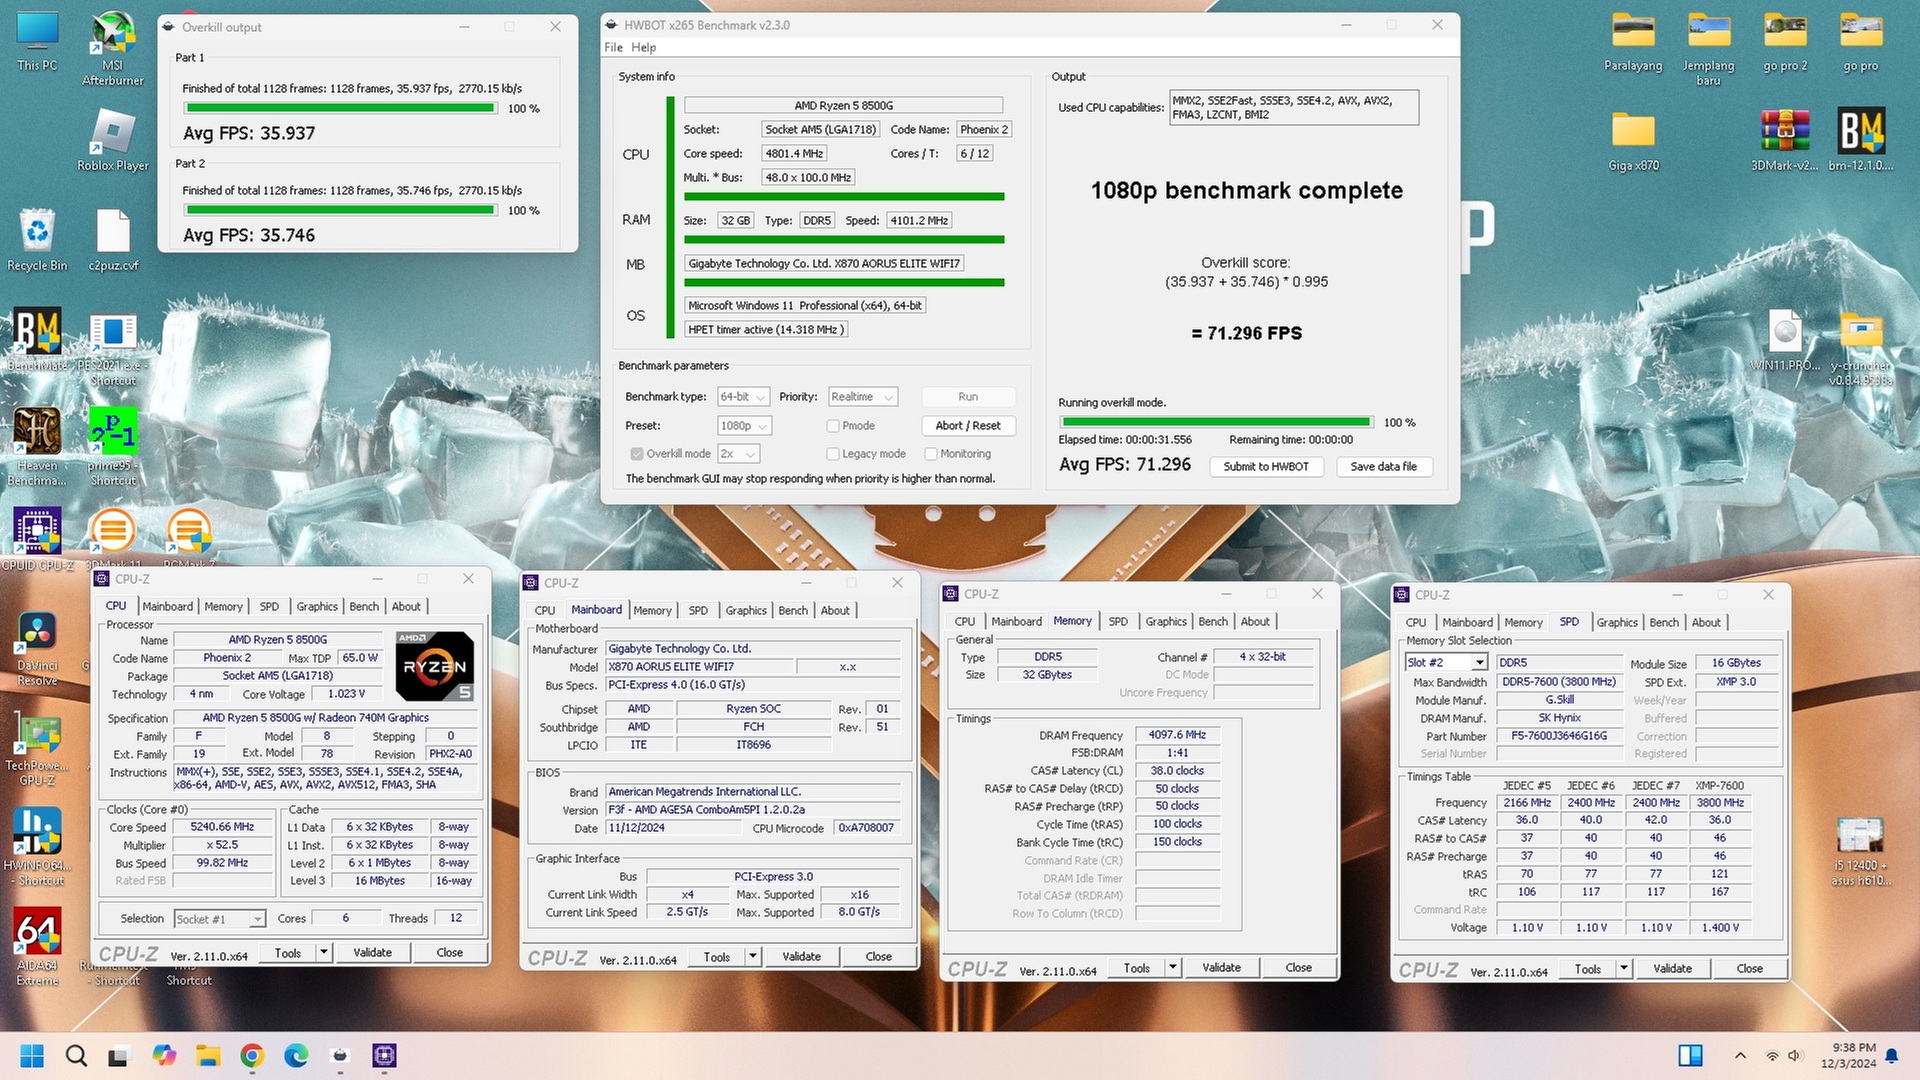Launch DaVinci Resolve desktop icon
The width and height of the screenshot is (1920, 1080).
(x=37, y=648)
